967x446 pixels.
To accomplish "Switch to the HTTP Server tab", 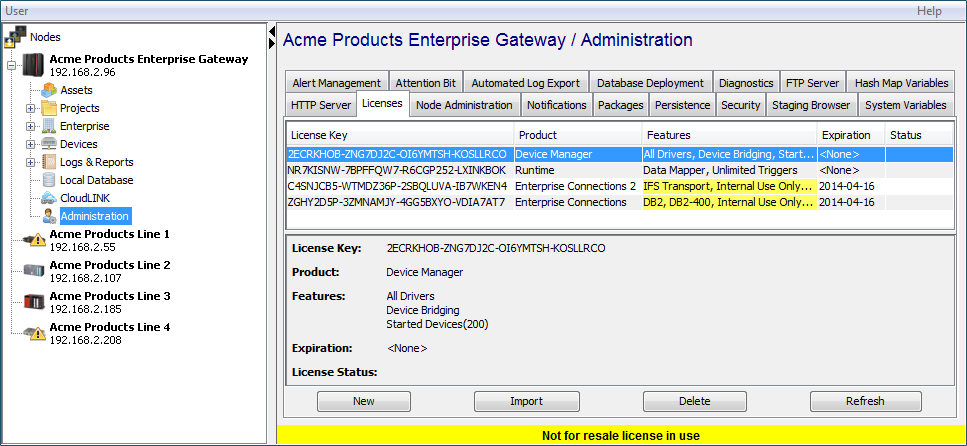I will coord(321,105).
